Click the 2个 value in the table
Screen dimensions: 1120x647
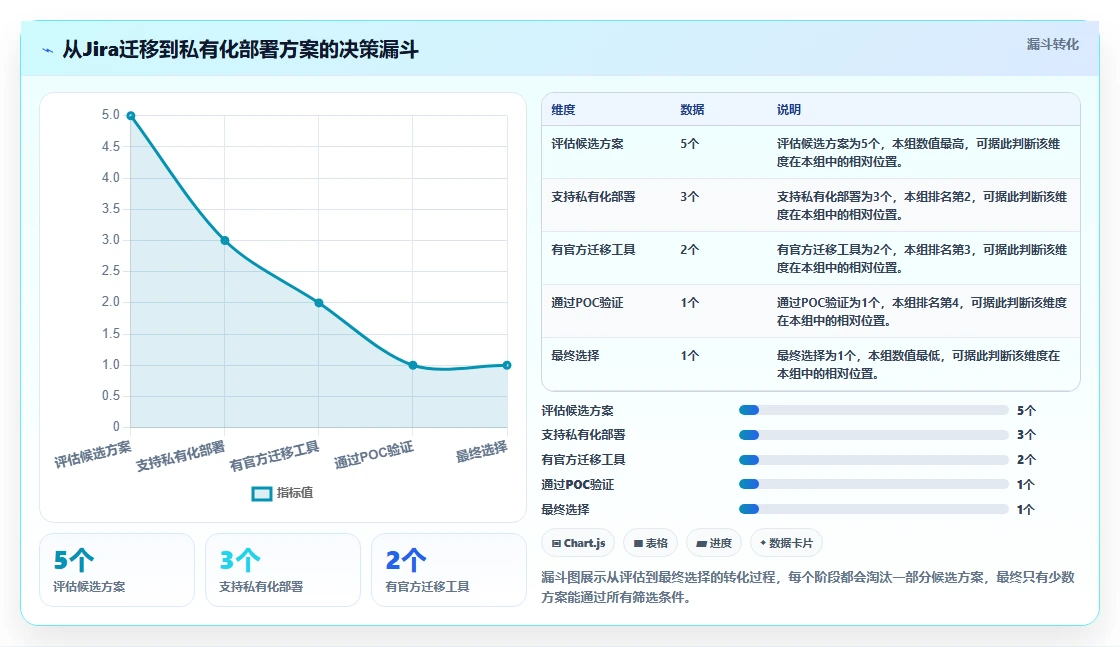[689, 250]
